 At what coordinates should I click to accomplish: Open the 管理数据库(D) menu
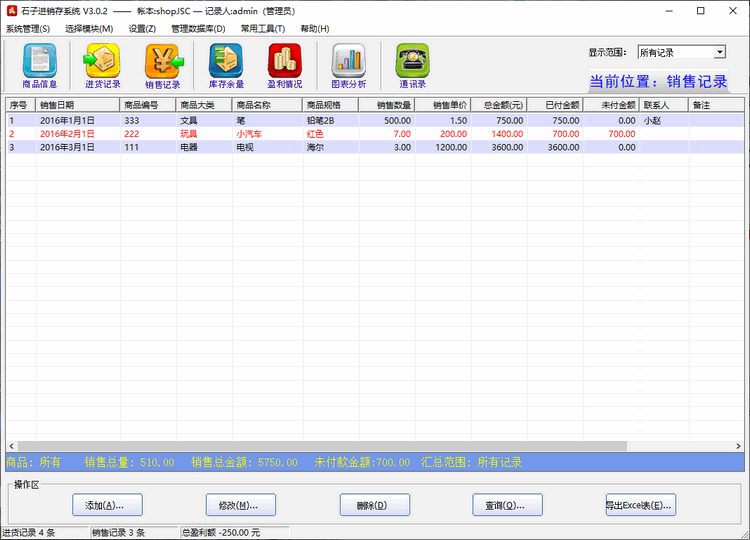(198, 29)
